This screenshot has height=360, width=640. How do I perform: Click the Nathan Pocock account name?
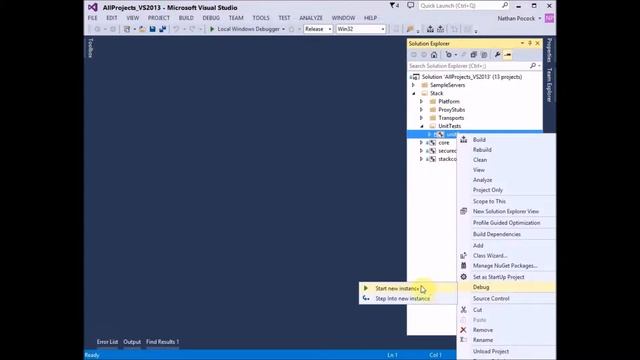coord(516,18)
